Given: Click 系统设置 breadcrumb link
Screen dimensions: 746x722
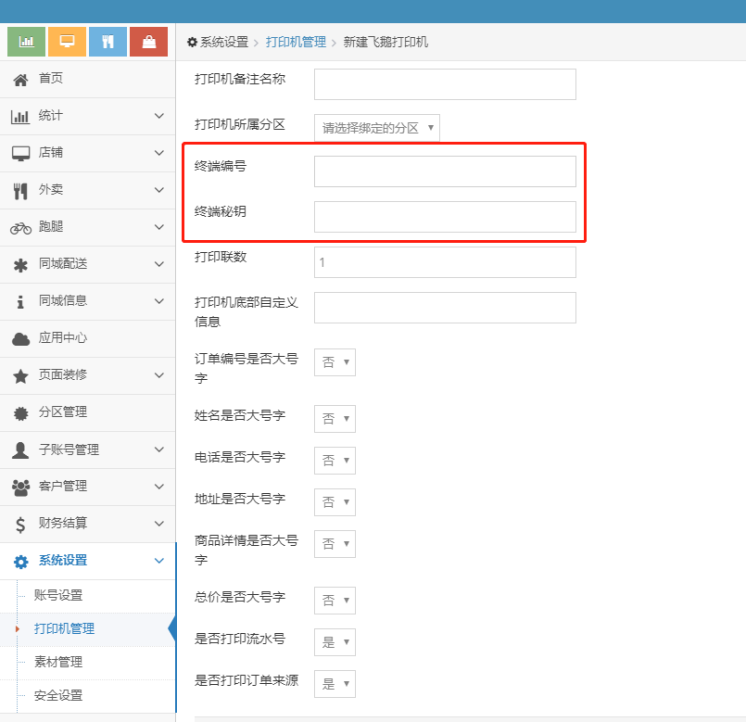Looking at the screenshot, I should point(223,42).
